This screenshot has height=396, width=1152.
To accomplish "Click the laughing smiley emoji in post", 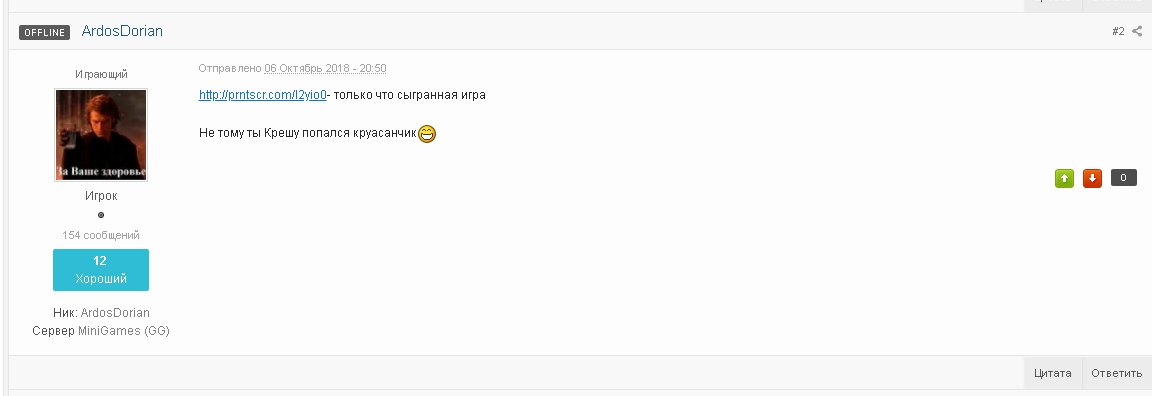I will (427, 134).
